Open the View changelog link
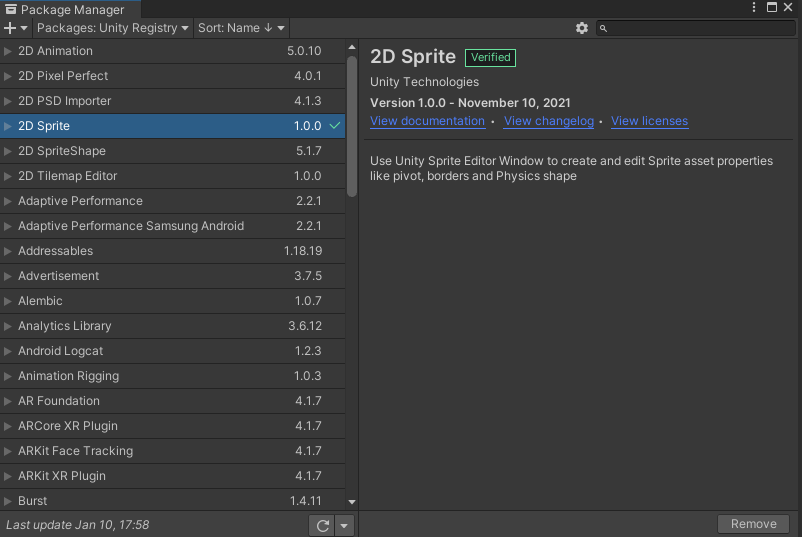The image size is (802, 537). 548,121
